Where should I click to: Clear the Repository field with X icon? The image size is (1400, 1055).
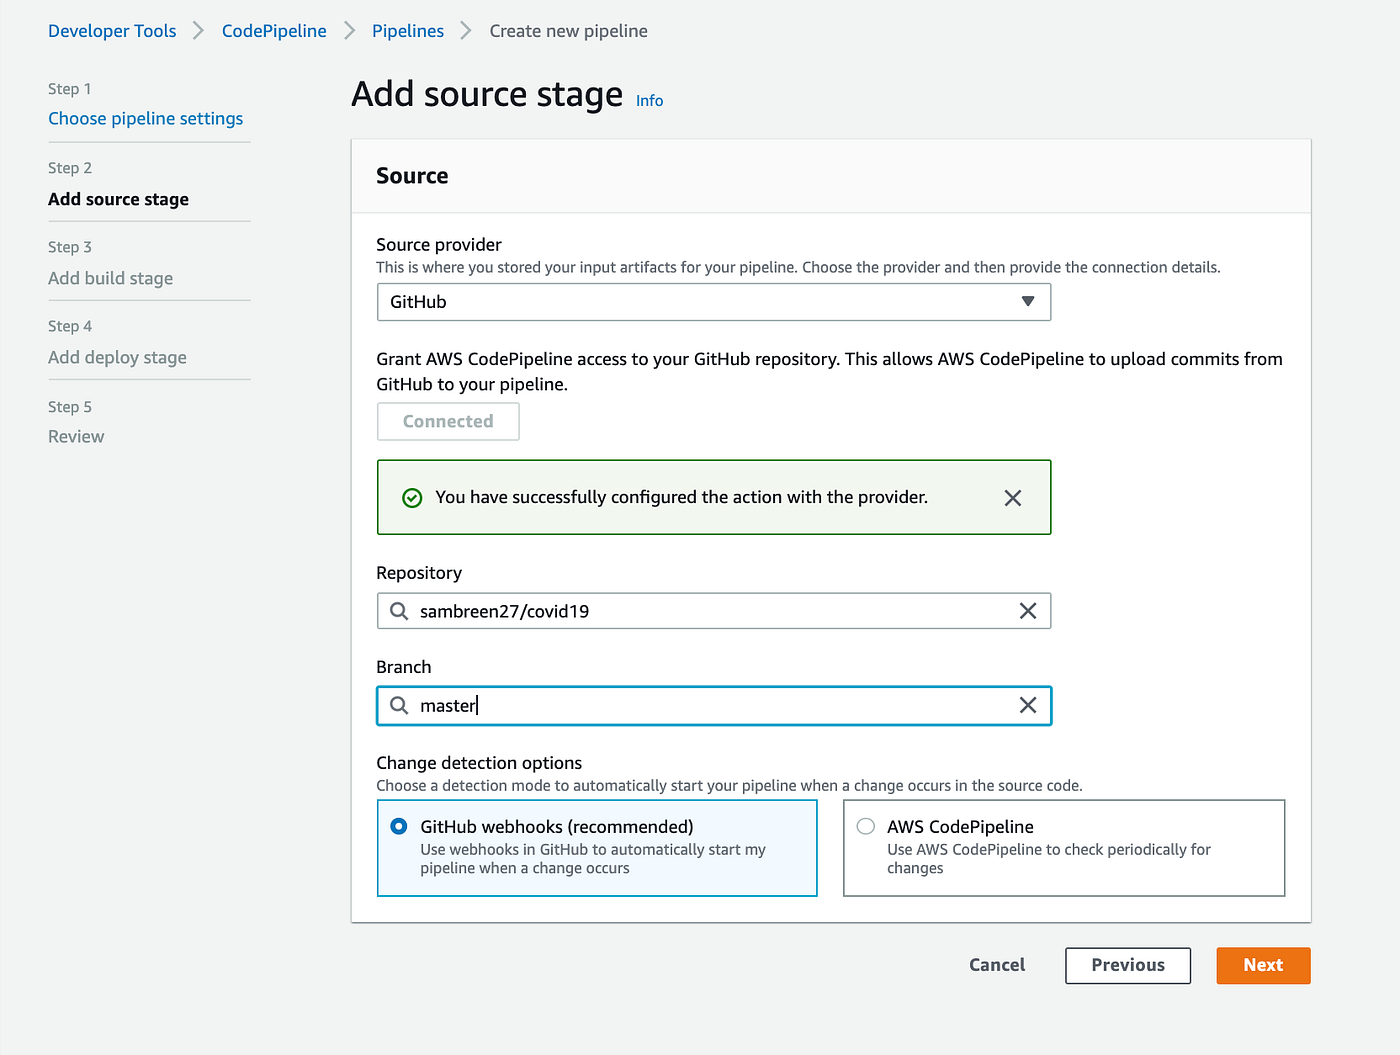coord(1027,611)
